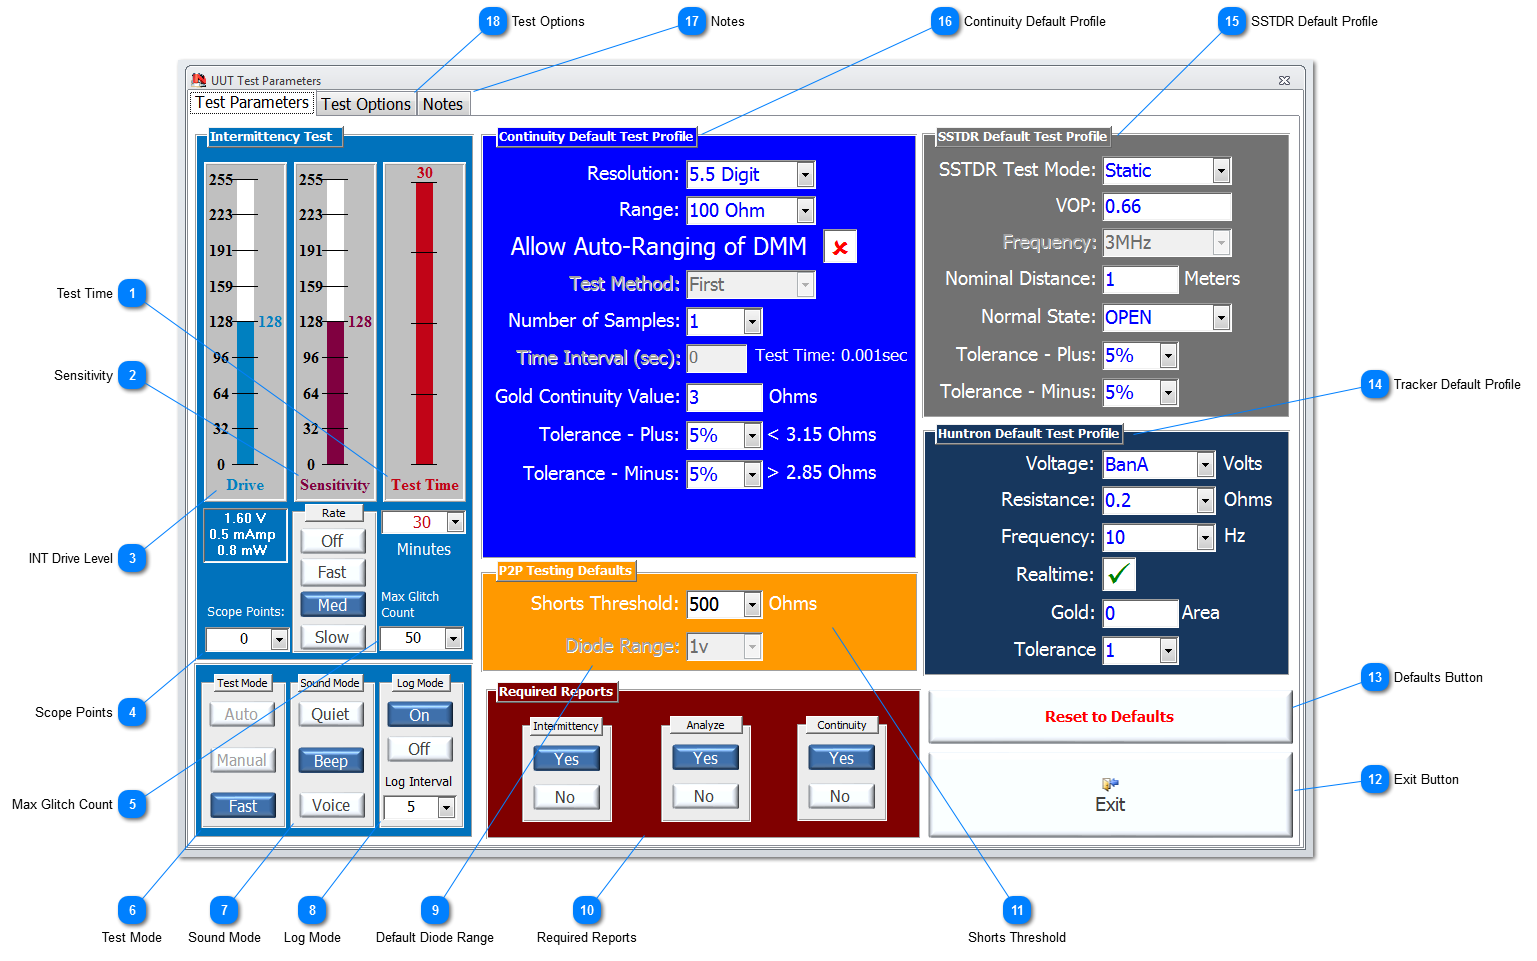This screenshot has width=1537, height=961.
Task: Set Log Mode to Off
Action: (x=419, y=748)
